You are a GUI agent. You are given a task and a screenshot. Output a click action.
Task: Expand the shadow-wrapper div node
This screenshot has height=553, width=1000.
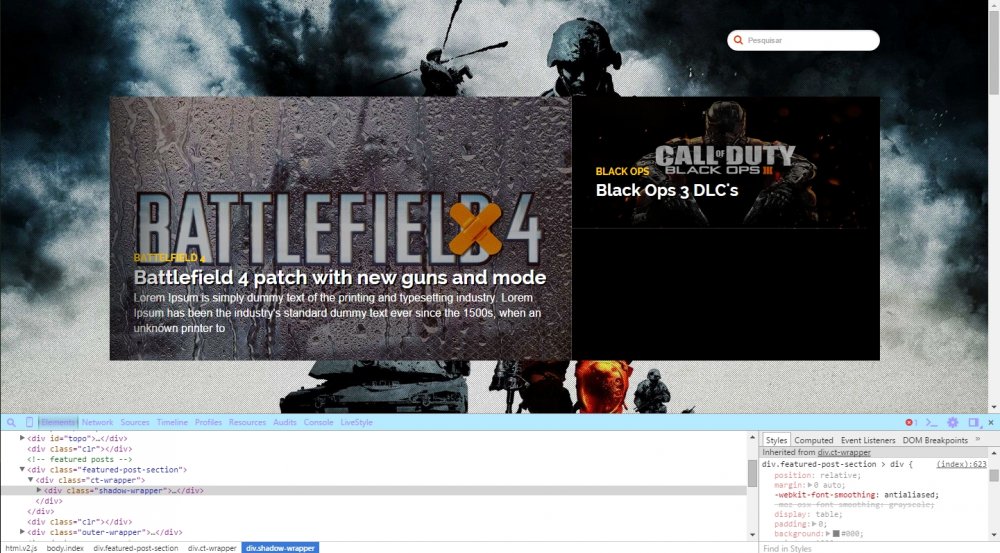tap(39, 490)
